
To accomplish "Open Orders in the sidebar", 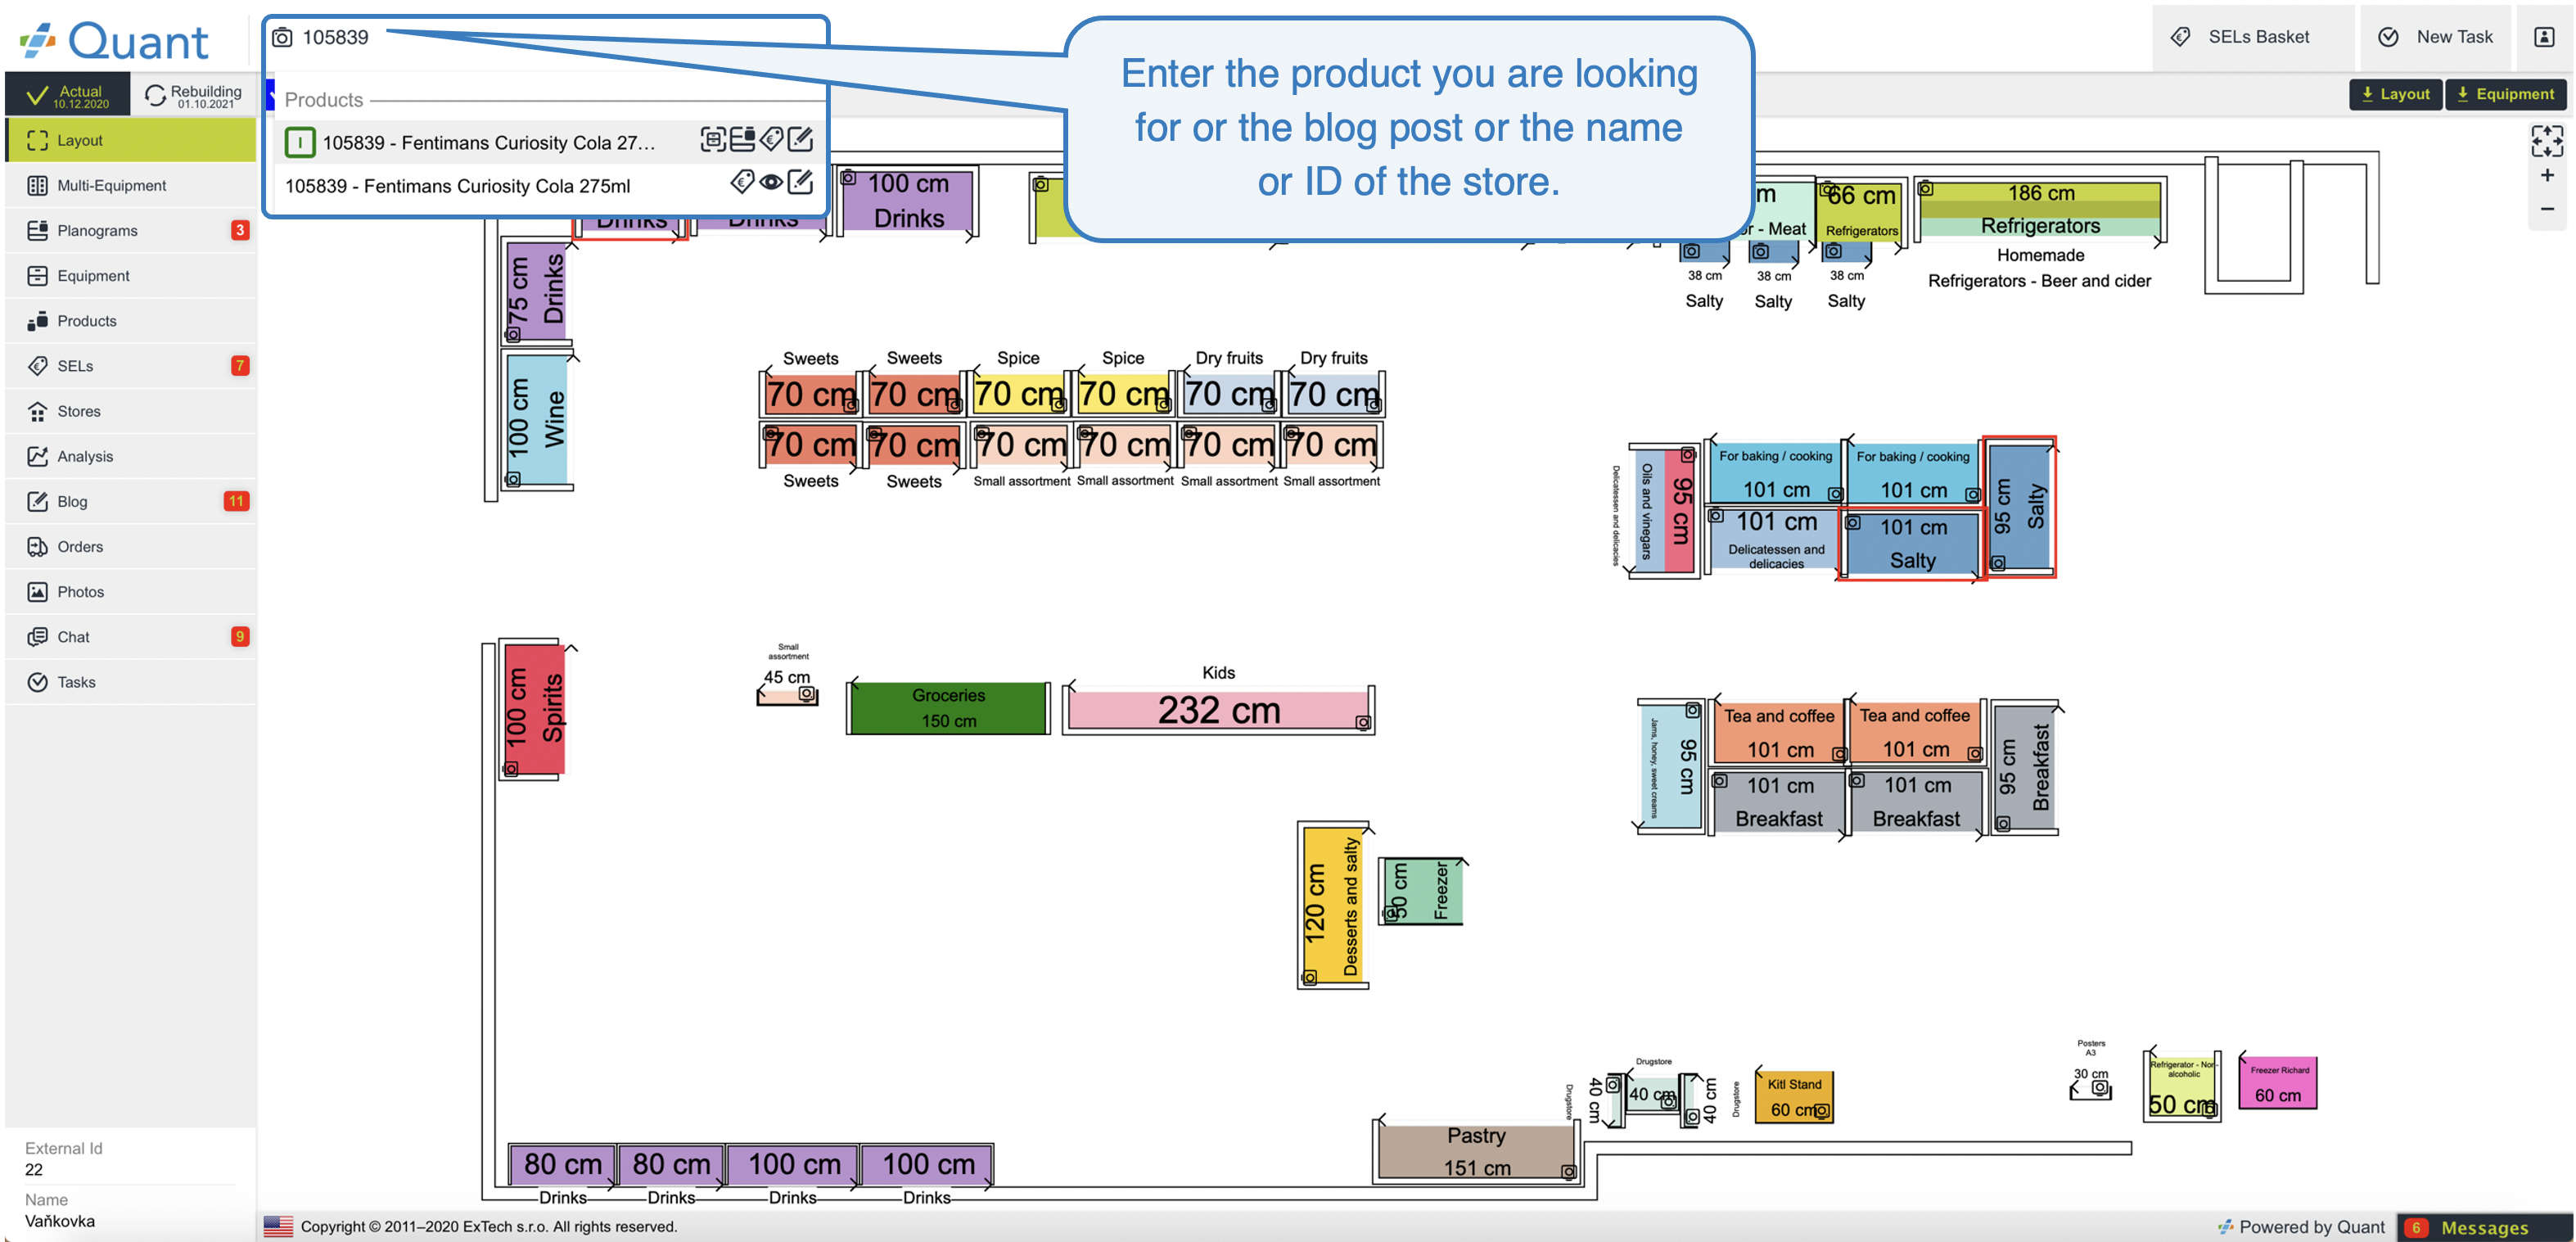I will [130, 546].
